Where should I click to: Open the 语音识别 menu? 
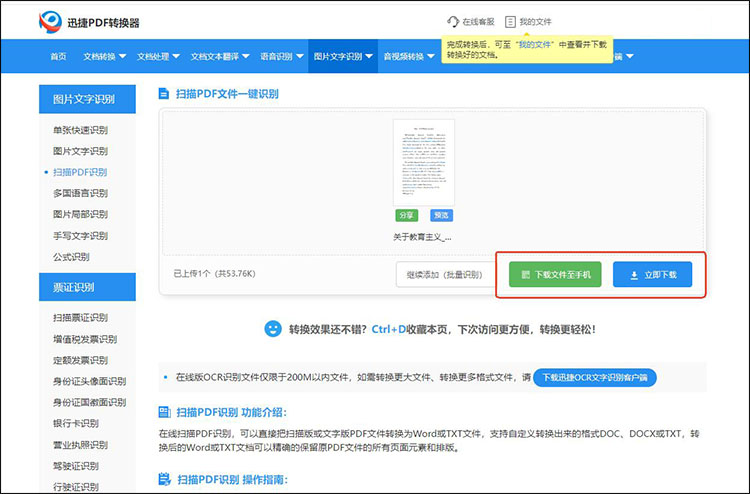(x=276, y=56)
